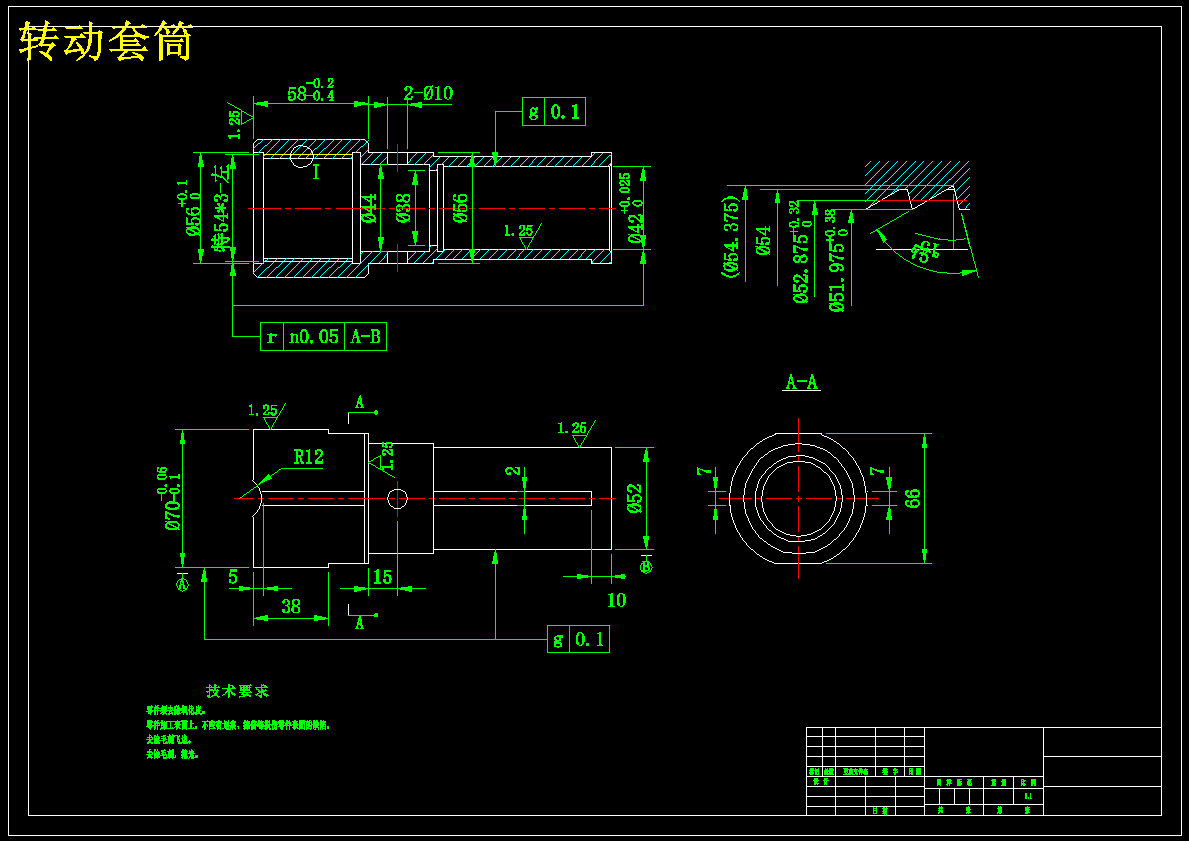Click the Ø52.875 thread profile dimension

point(803,252)
